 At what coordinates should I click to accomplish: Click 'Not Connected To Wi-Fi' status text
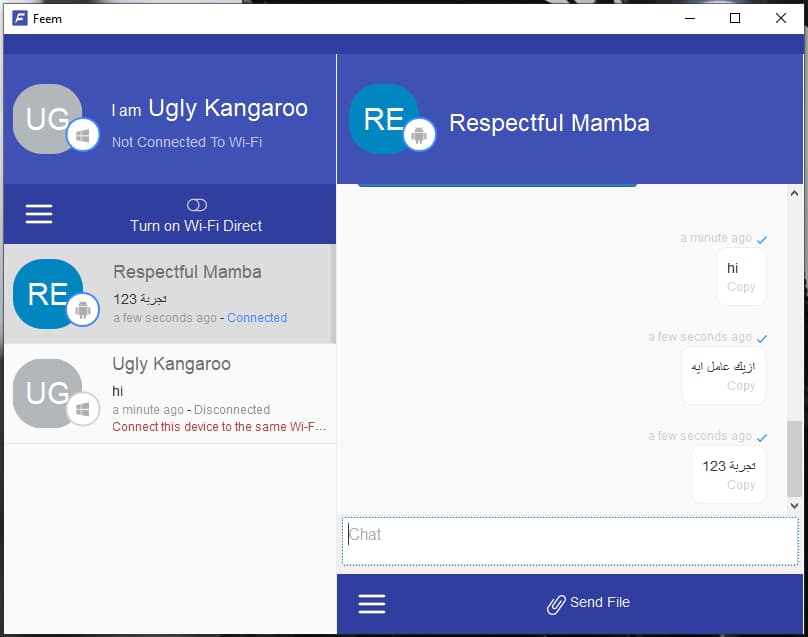pyautogui.click(x=187, y=142)
